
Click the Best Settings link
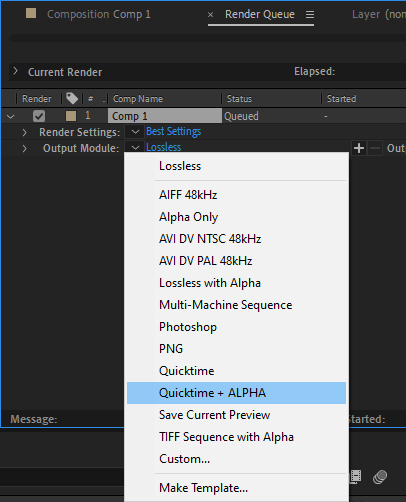(x=173, y=132)
